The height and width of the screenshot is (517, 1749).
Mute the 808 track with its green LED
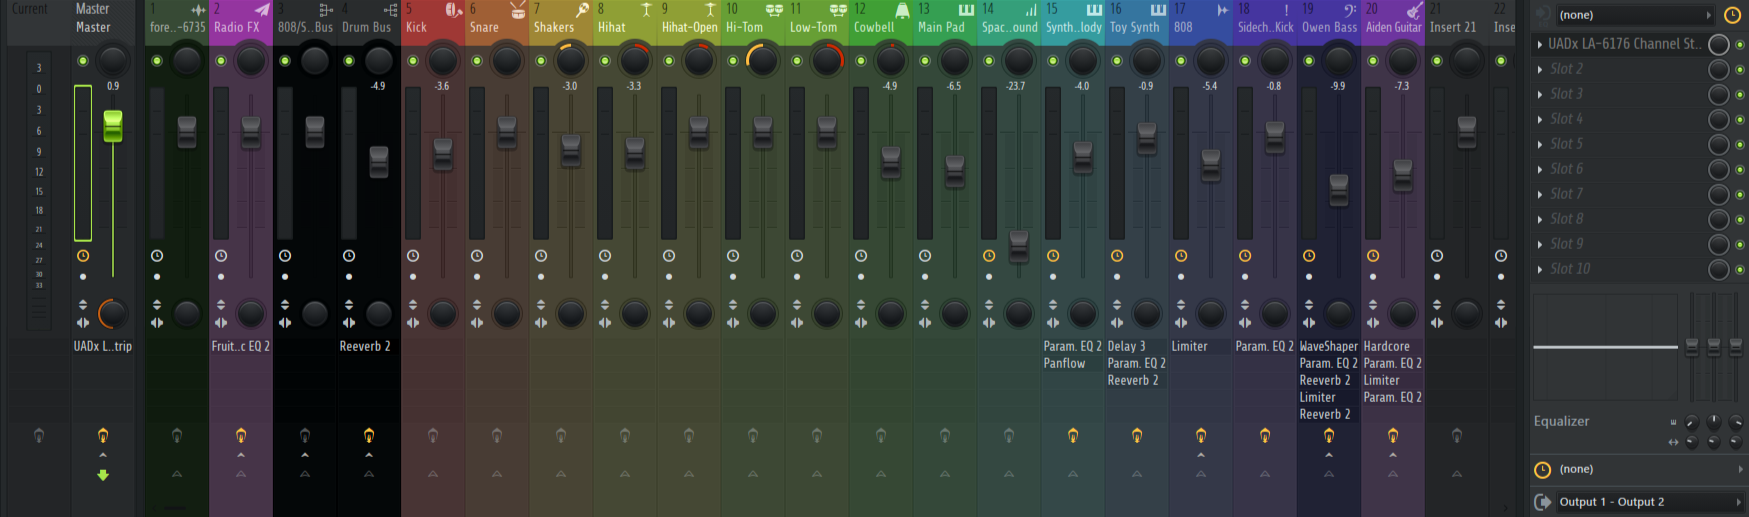pyautogui.click(x=1181, y=61)
